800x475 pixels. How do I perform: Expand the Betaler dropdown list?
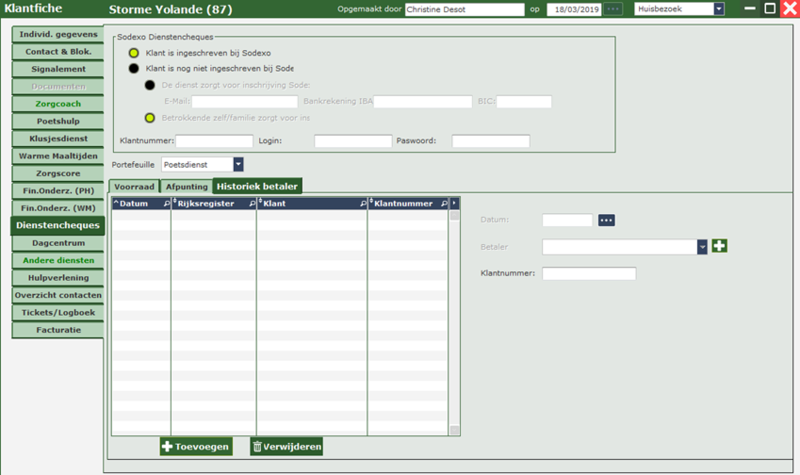pyautogui.click(x=702, y=246)
